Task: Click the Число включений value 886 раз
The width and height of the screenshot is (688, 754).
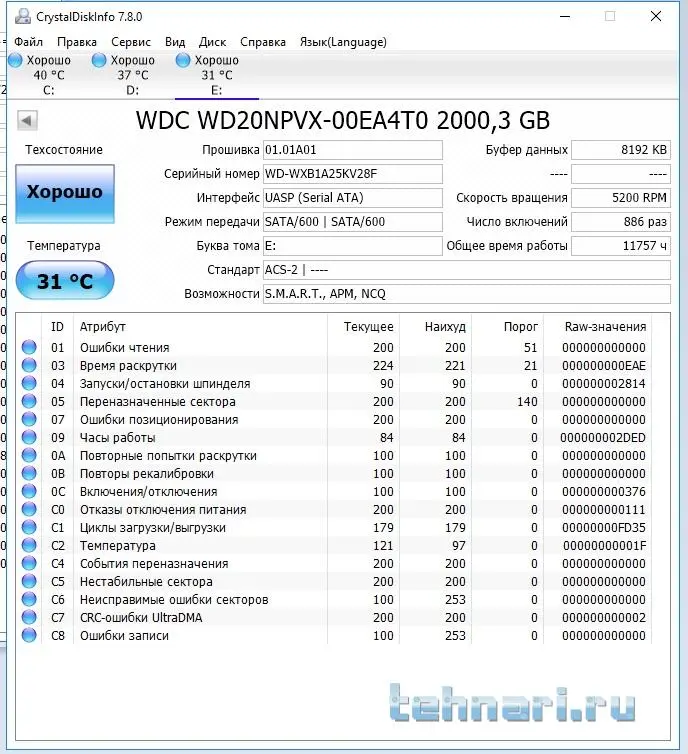Action: click(x=621, y=222)
